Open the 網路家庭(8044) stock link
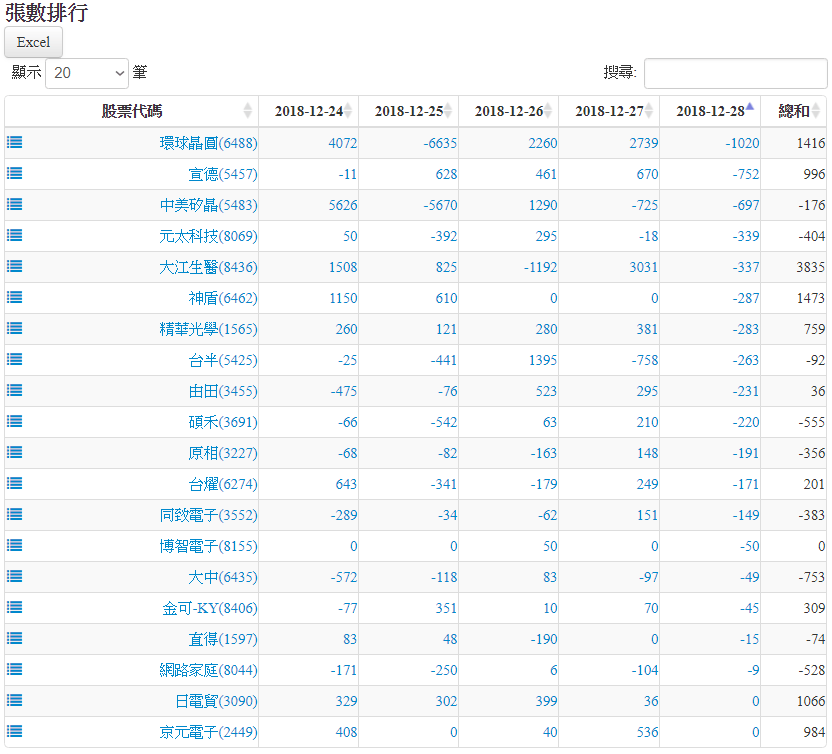The width and height of the screenshot is (832, 754). [208, 670]
